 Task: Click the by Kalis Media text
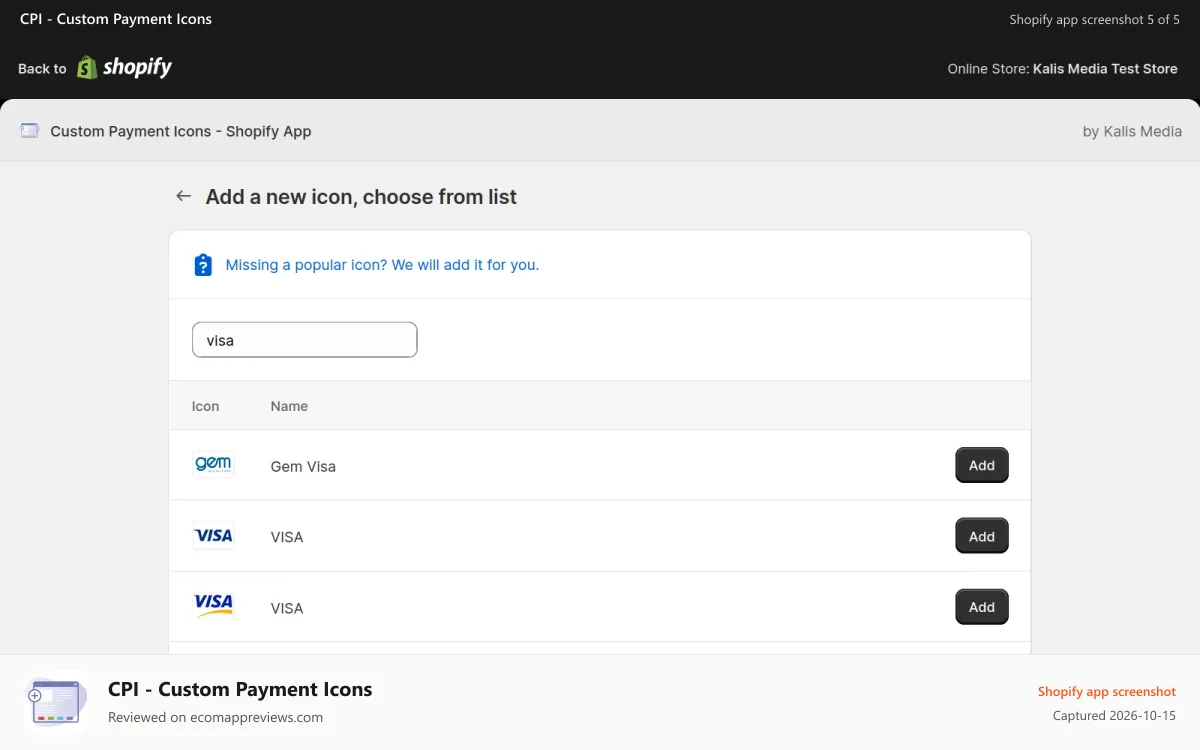coord(1132,131)
